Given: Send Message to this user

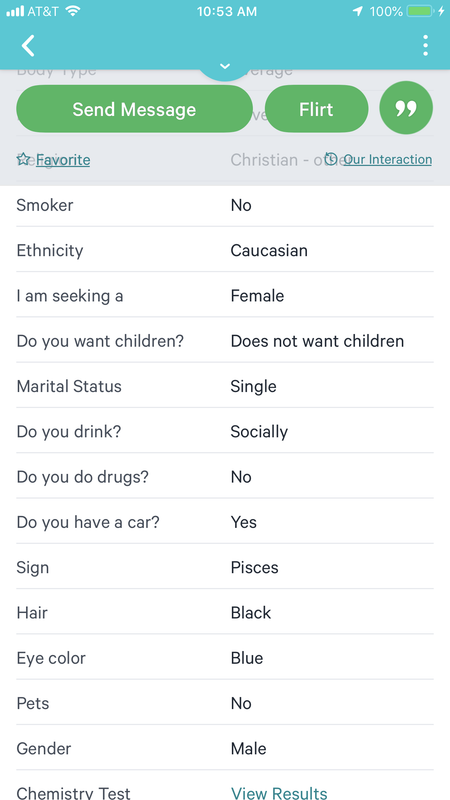Looking at the screenshot, I should pyautogui.click(x=134, y=109).
